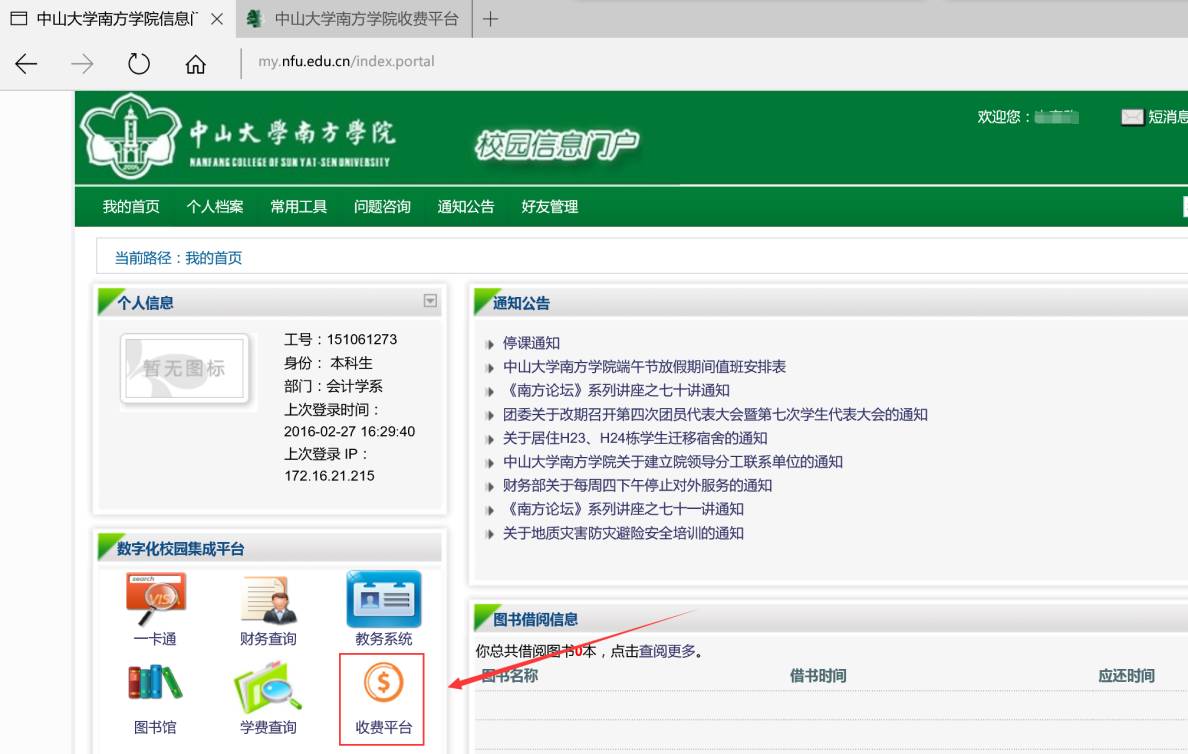This screenshot has height=754, width=1188.
Task: Click the login IP 172.16.21.215 text
Action: tap(330, 476)
